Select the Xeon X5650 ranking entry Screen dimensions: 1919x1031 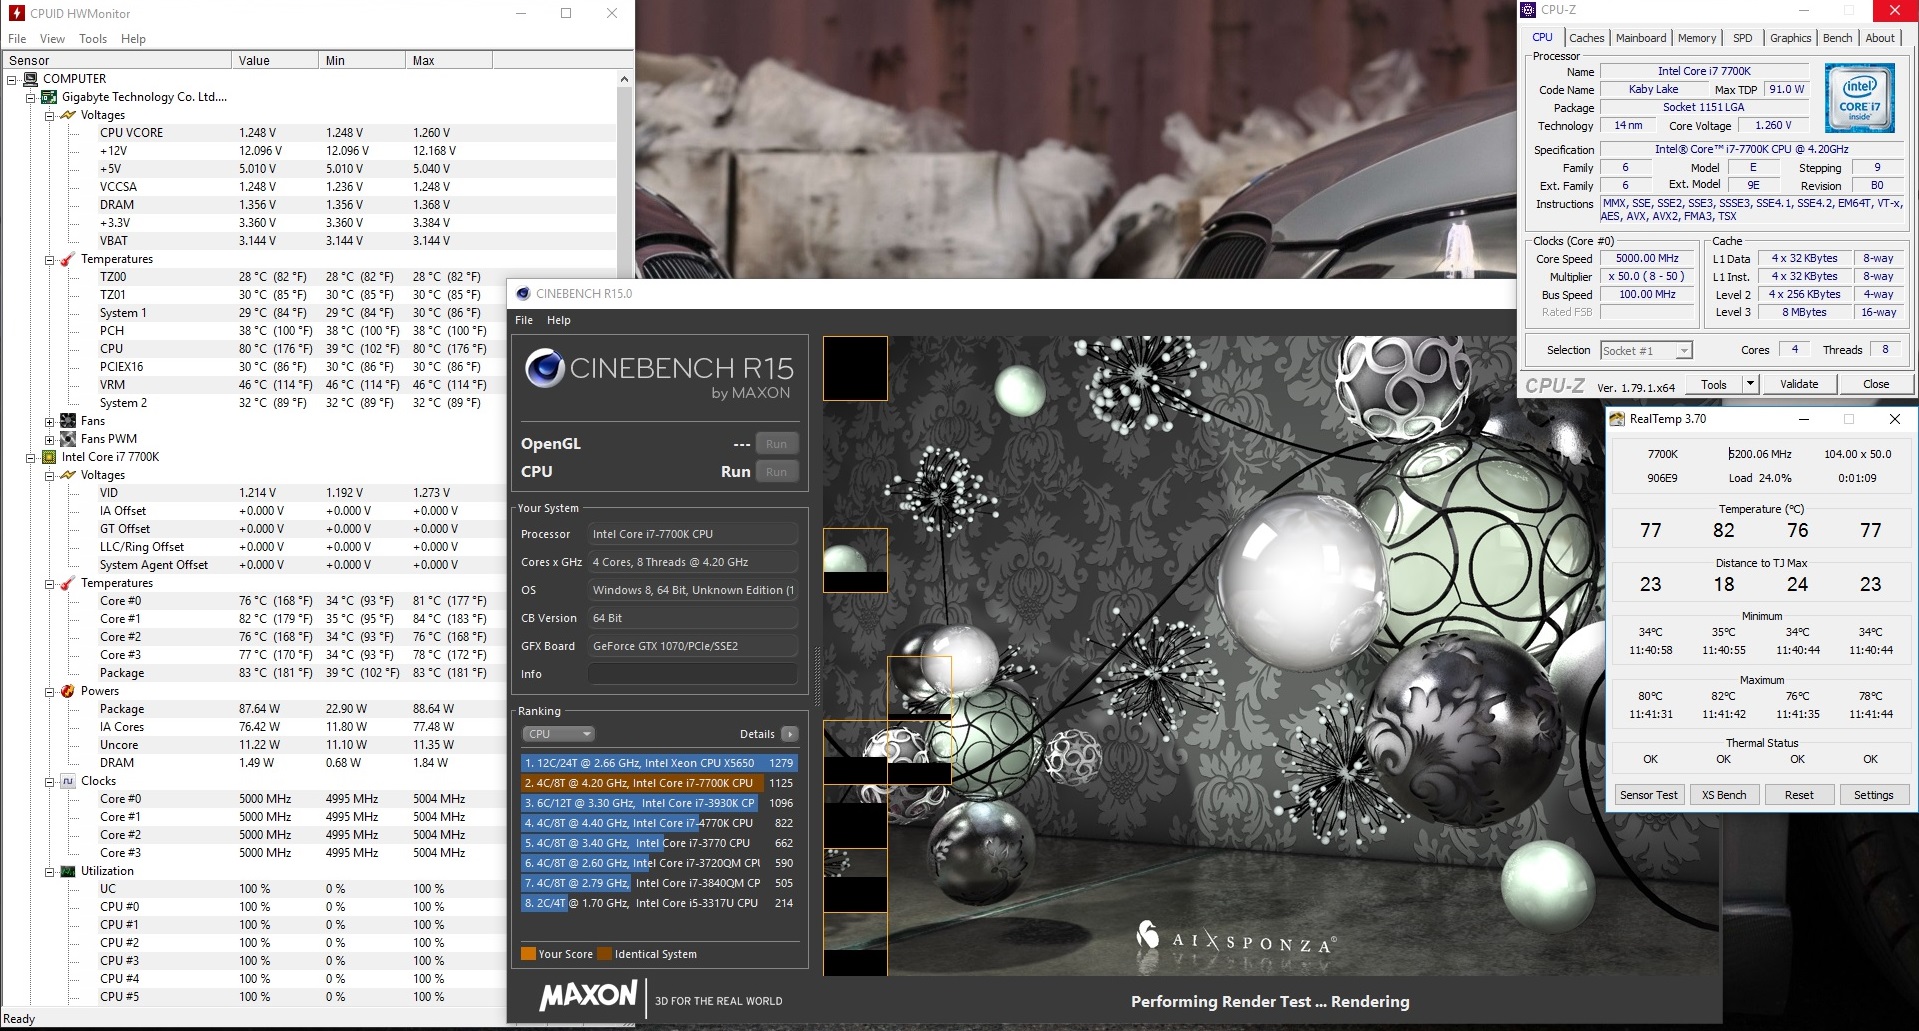(x=659, y=763)
